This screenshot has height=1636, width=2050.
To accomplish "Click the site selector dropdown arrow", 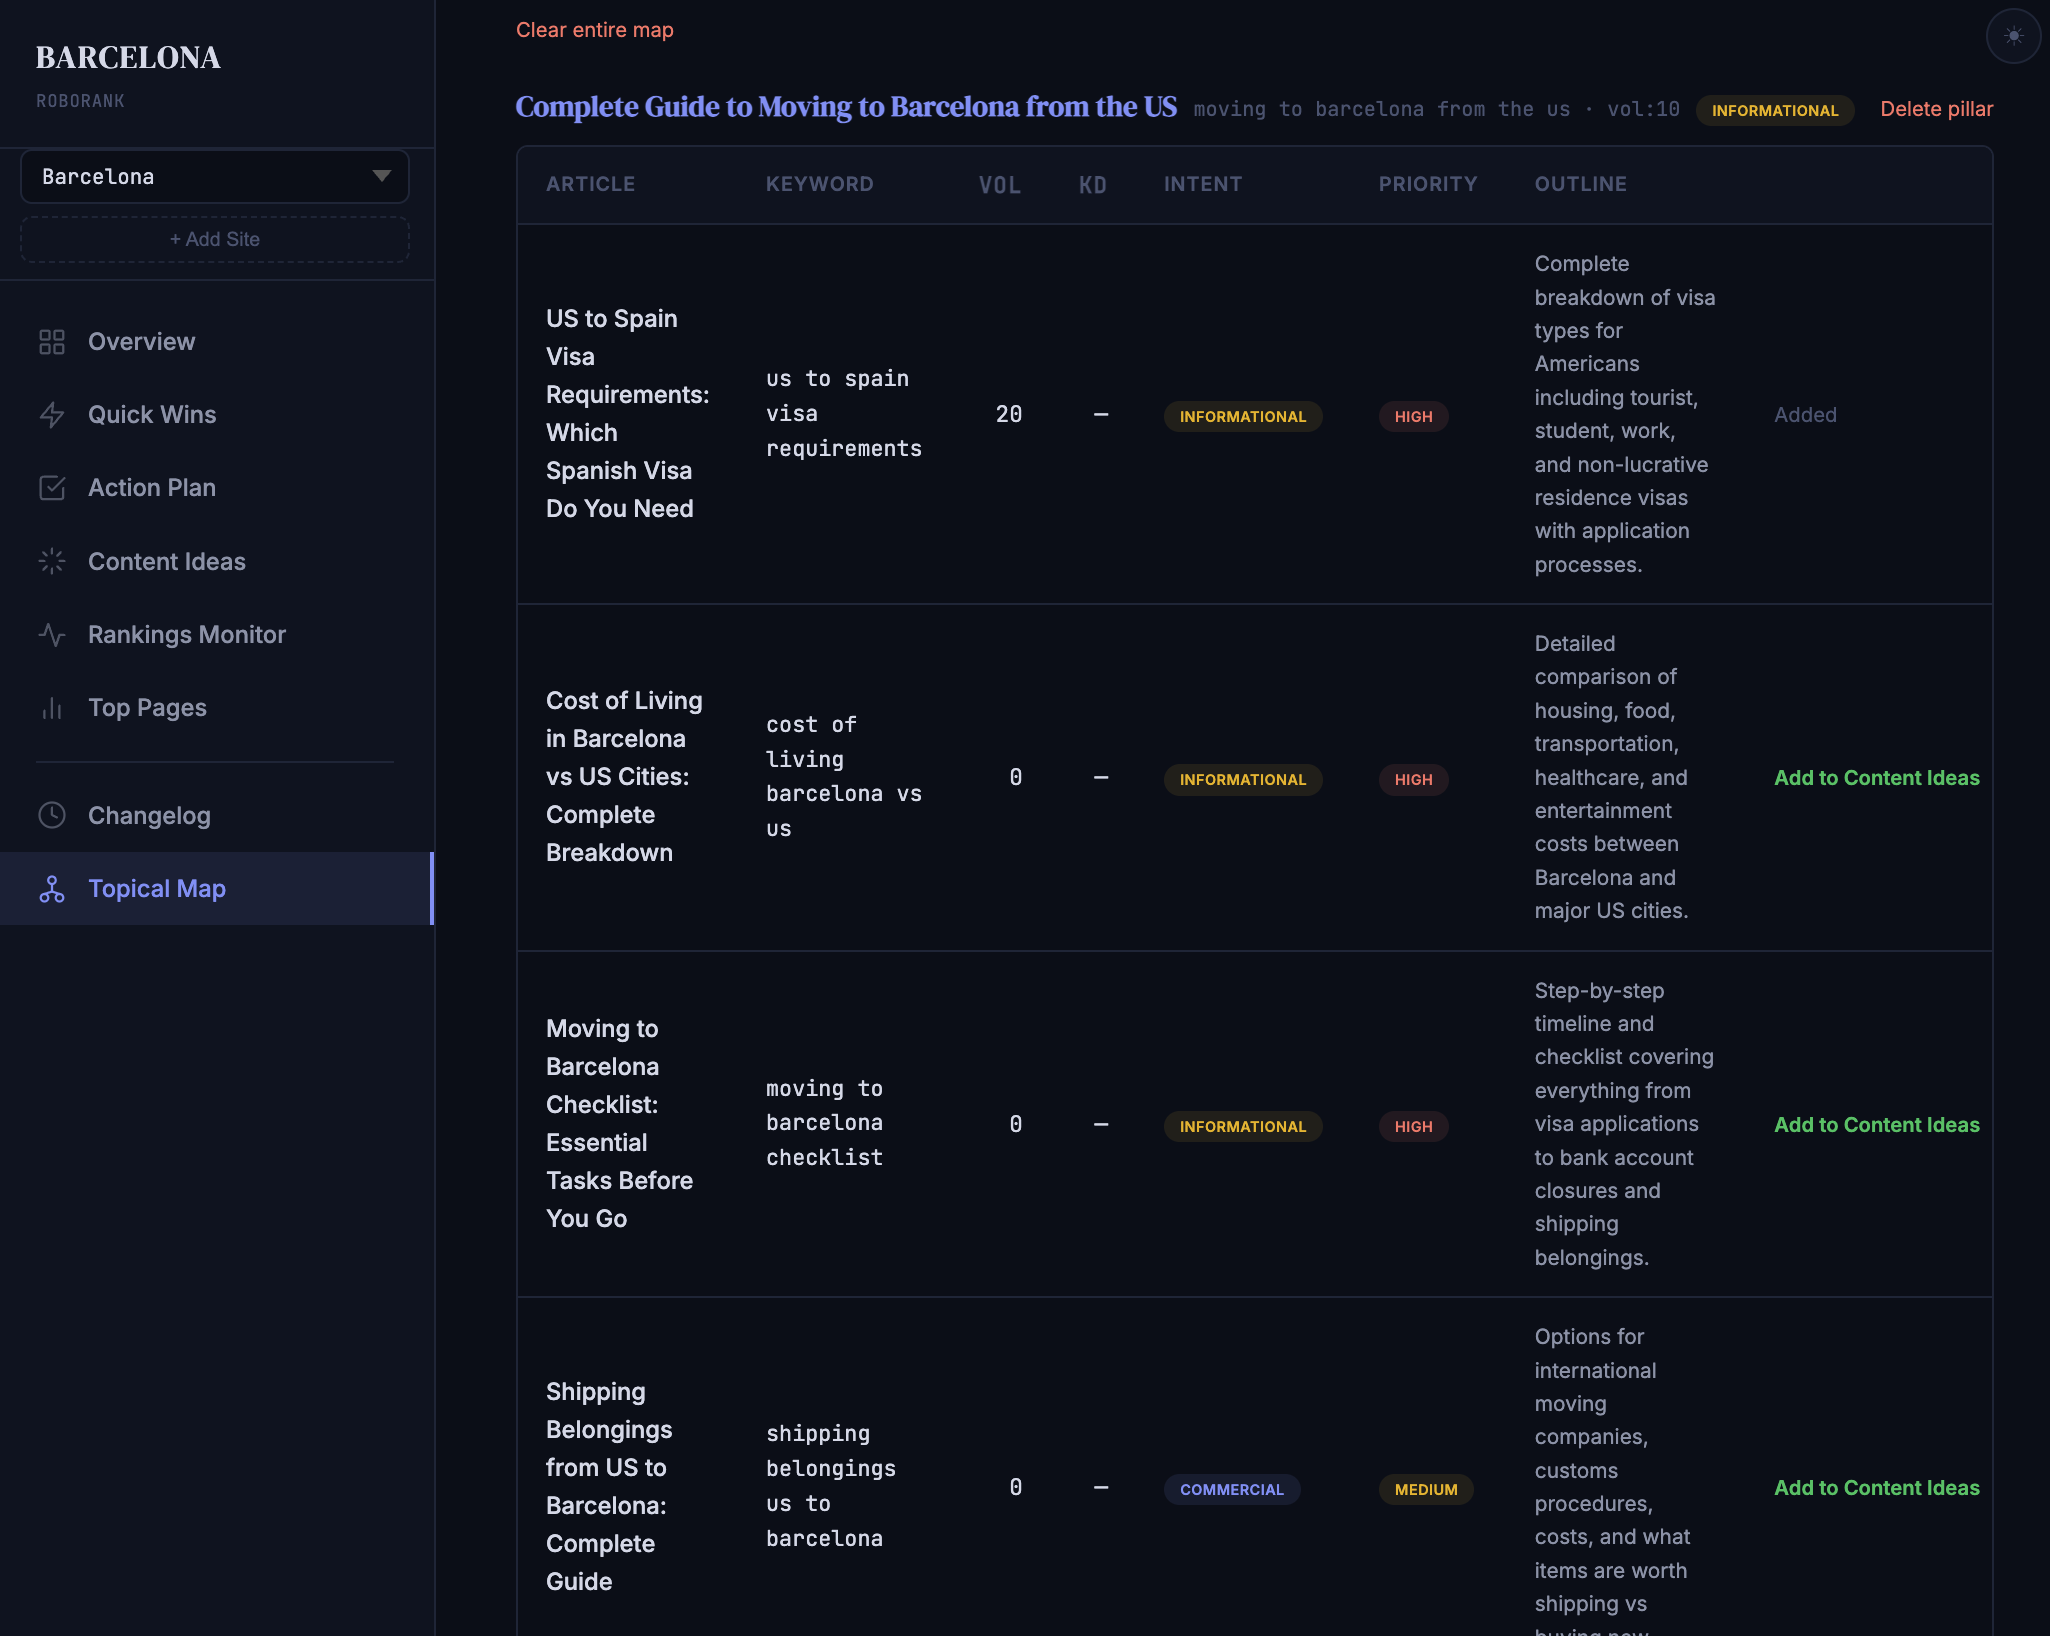I will (381, 177).
